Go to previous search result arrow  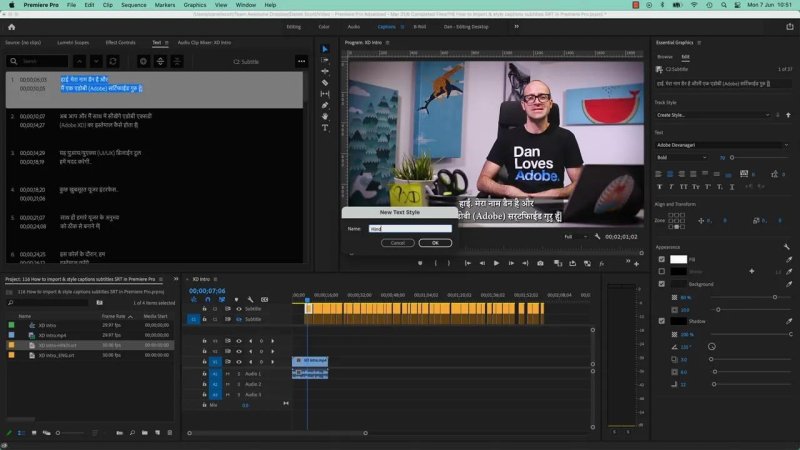(80, 61)
